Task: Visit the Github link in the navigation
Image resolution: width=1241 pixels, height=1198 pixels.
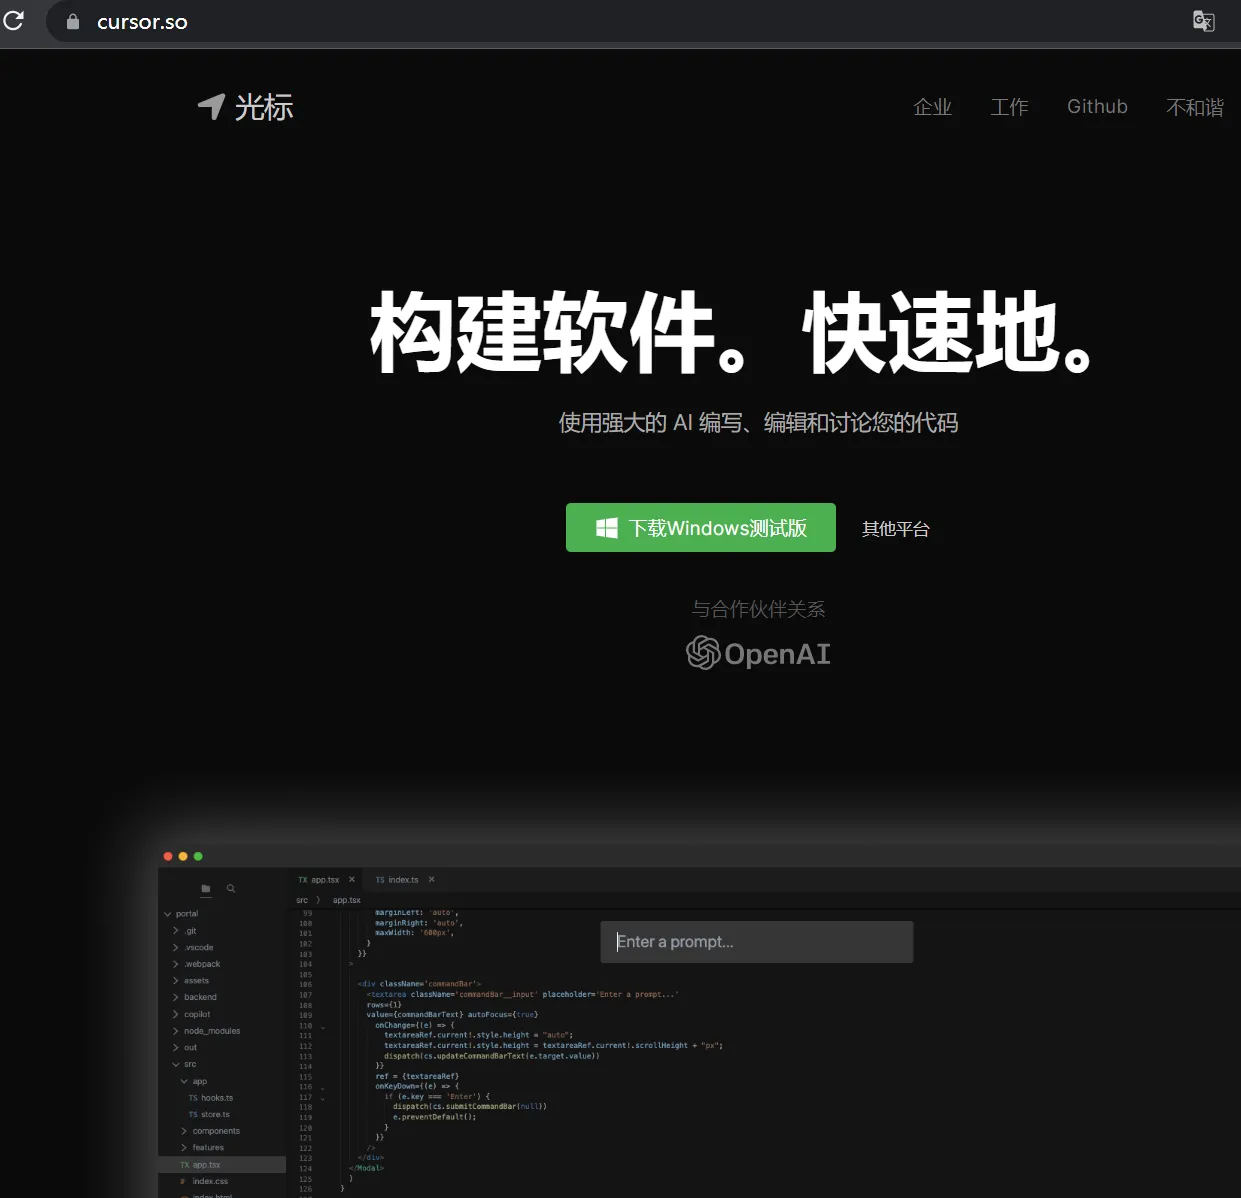Action: pyautogui.click(x=1097, y=107)
